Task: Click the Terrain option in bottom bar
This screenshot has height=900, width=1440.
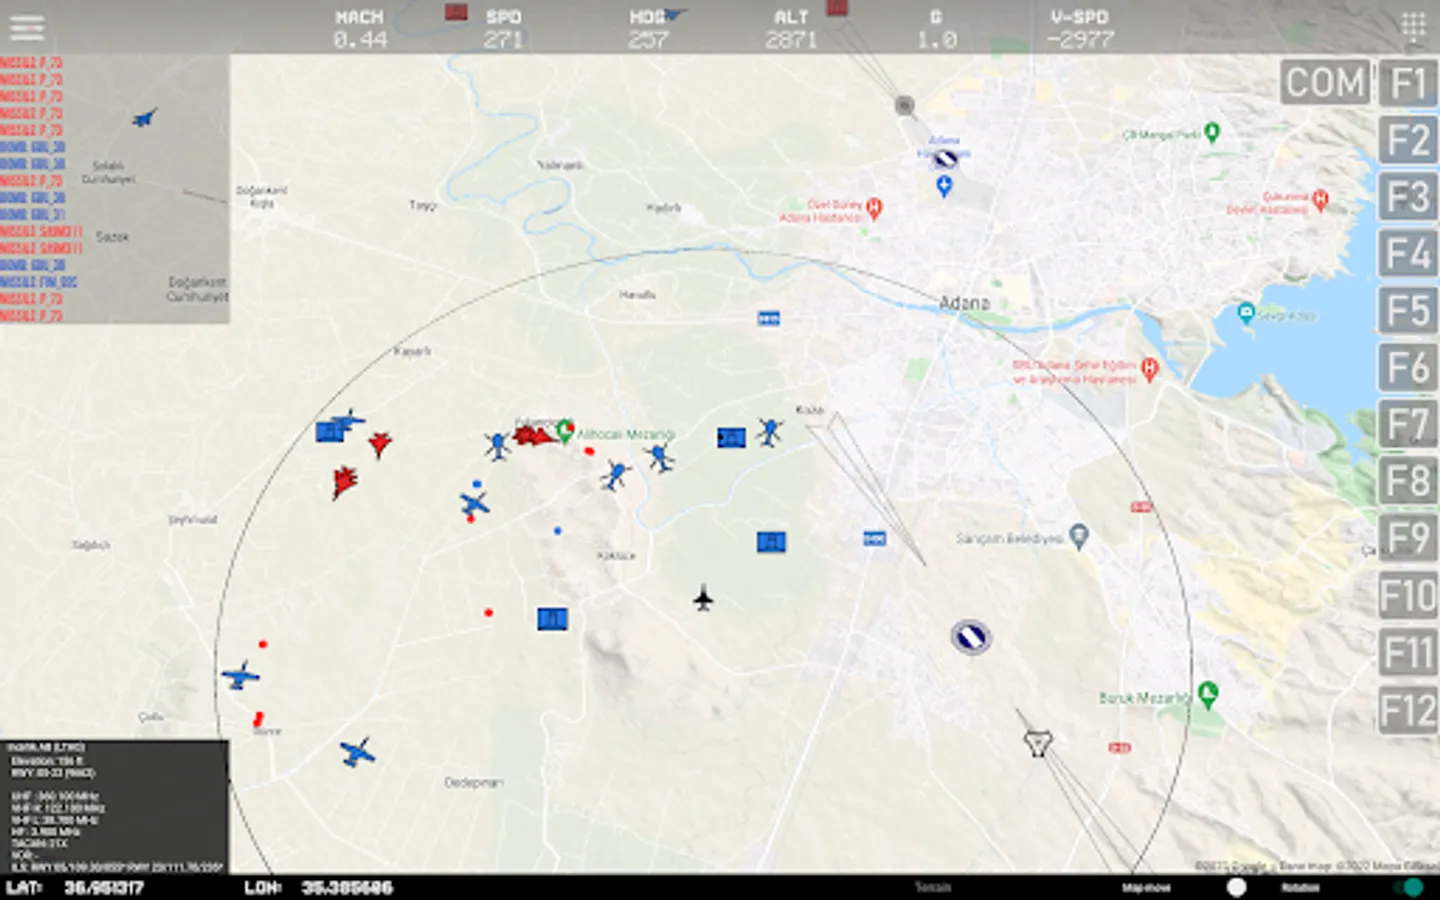Action: (x=932, y=887)
